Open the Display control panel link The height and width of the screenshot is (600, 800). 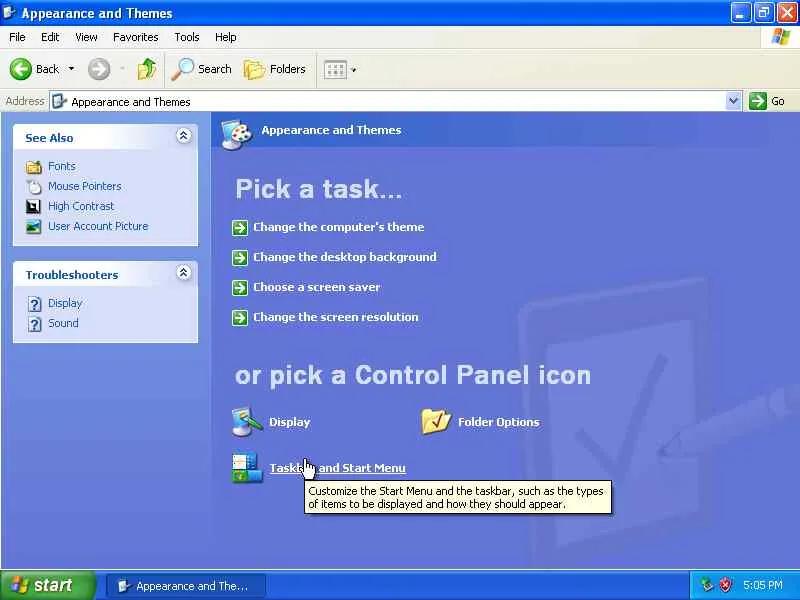(289, 422)
